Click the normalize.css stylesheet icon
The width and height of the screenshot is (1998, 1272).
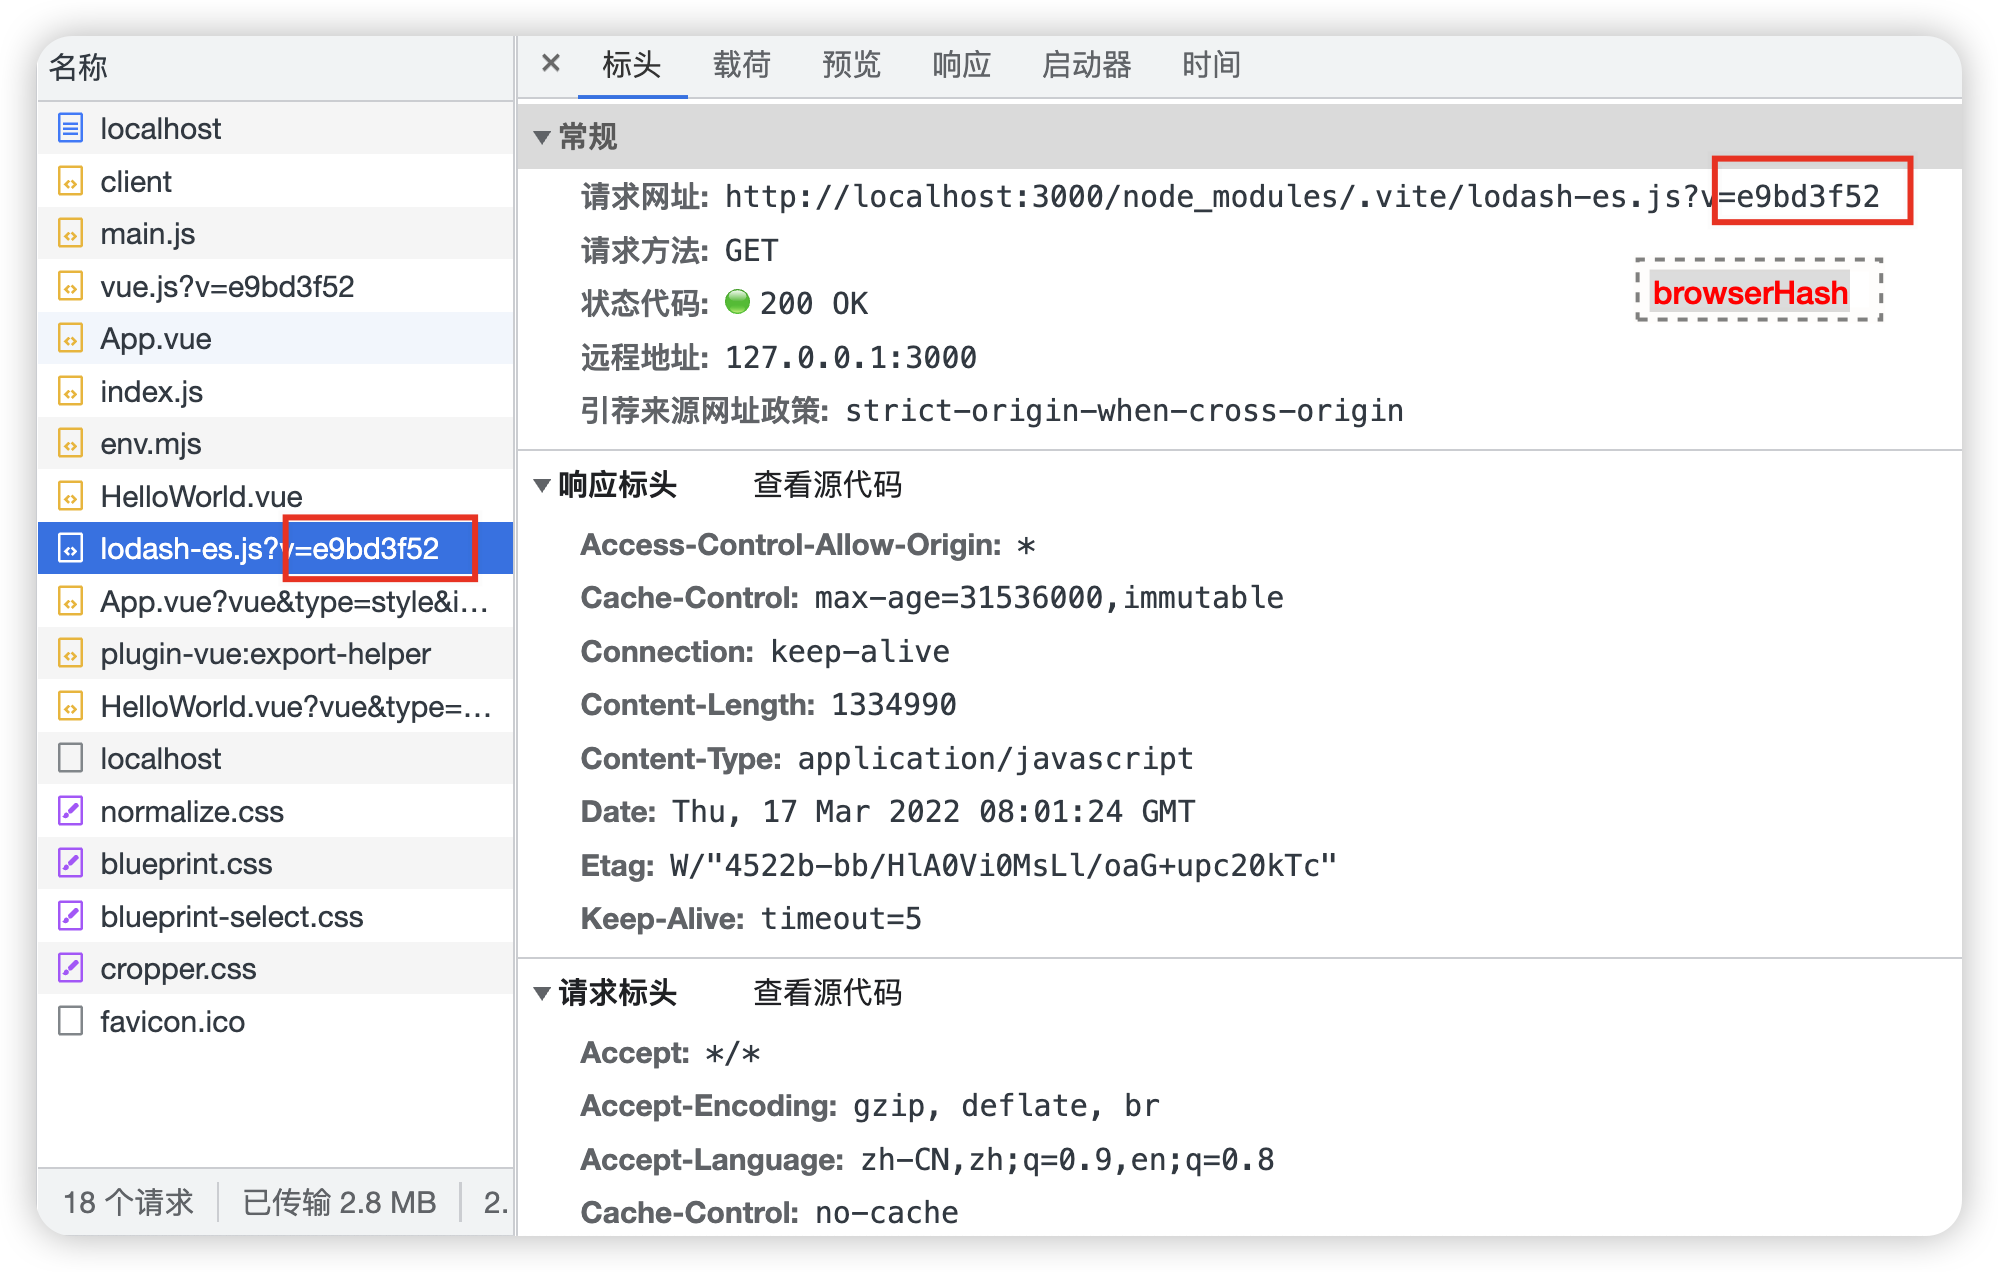click(70, 811)
